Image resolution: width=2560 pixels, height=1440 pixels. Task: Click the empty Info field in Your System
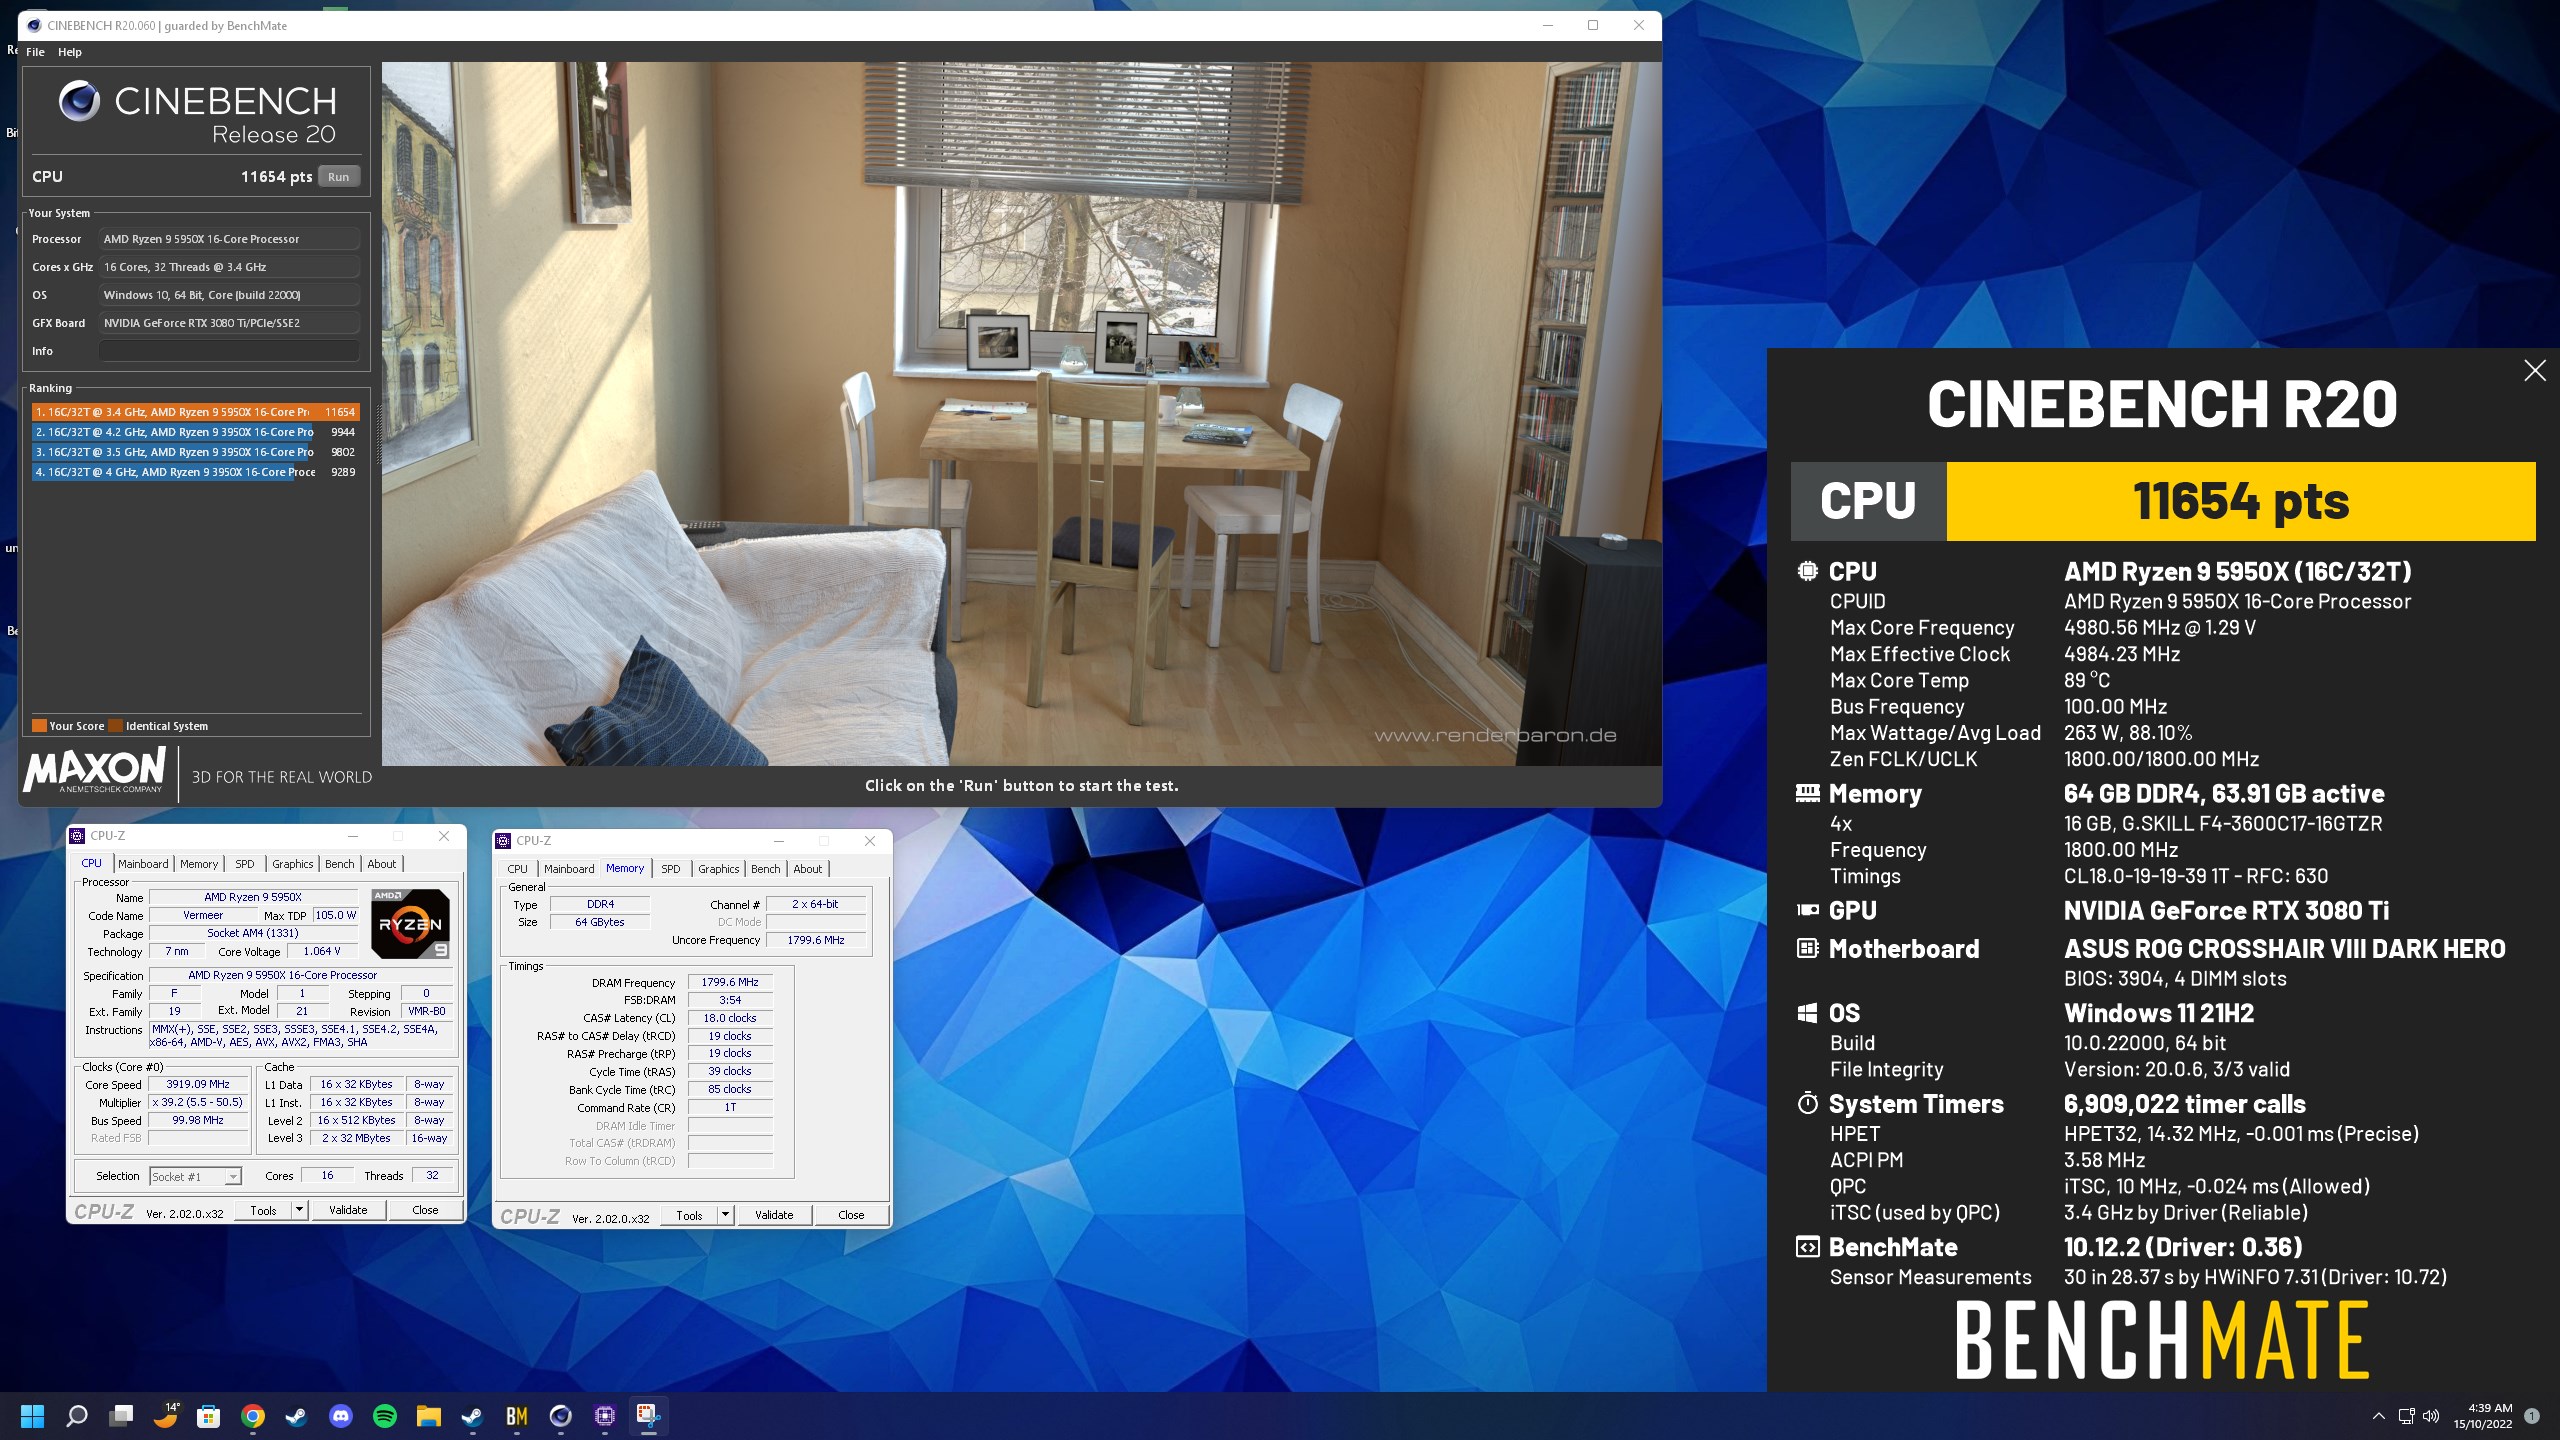point(229,351)
